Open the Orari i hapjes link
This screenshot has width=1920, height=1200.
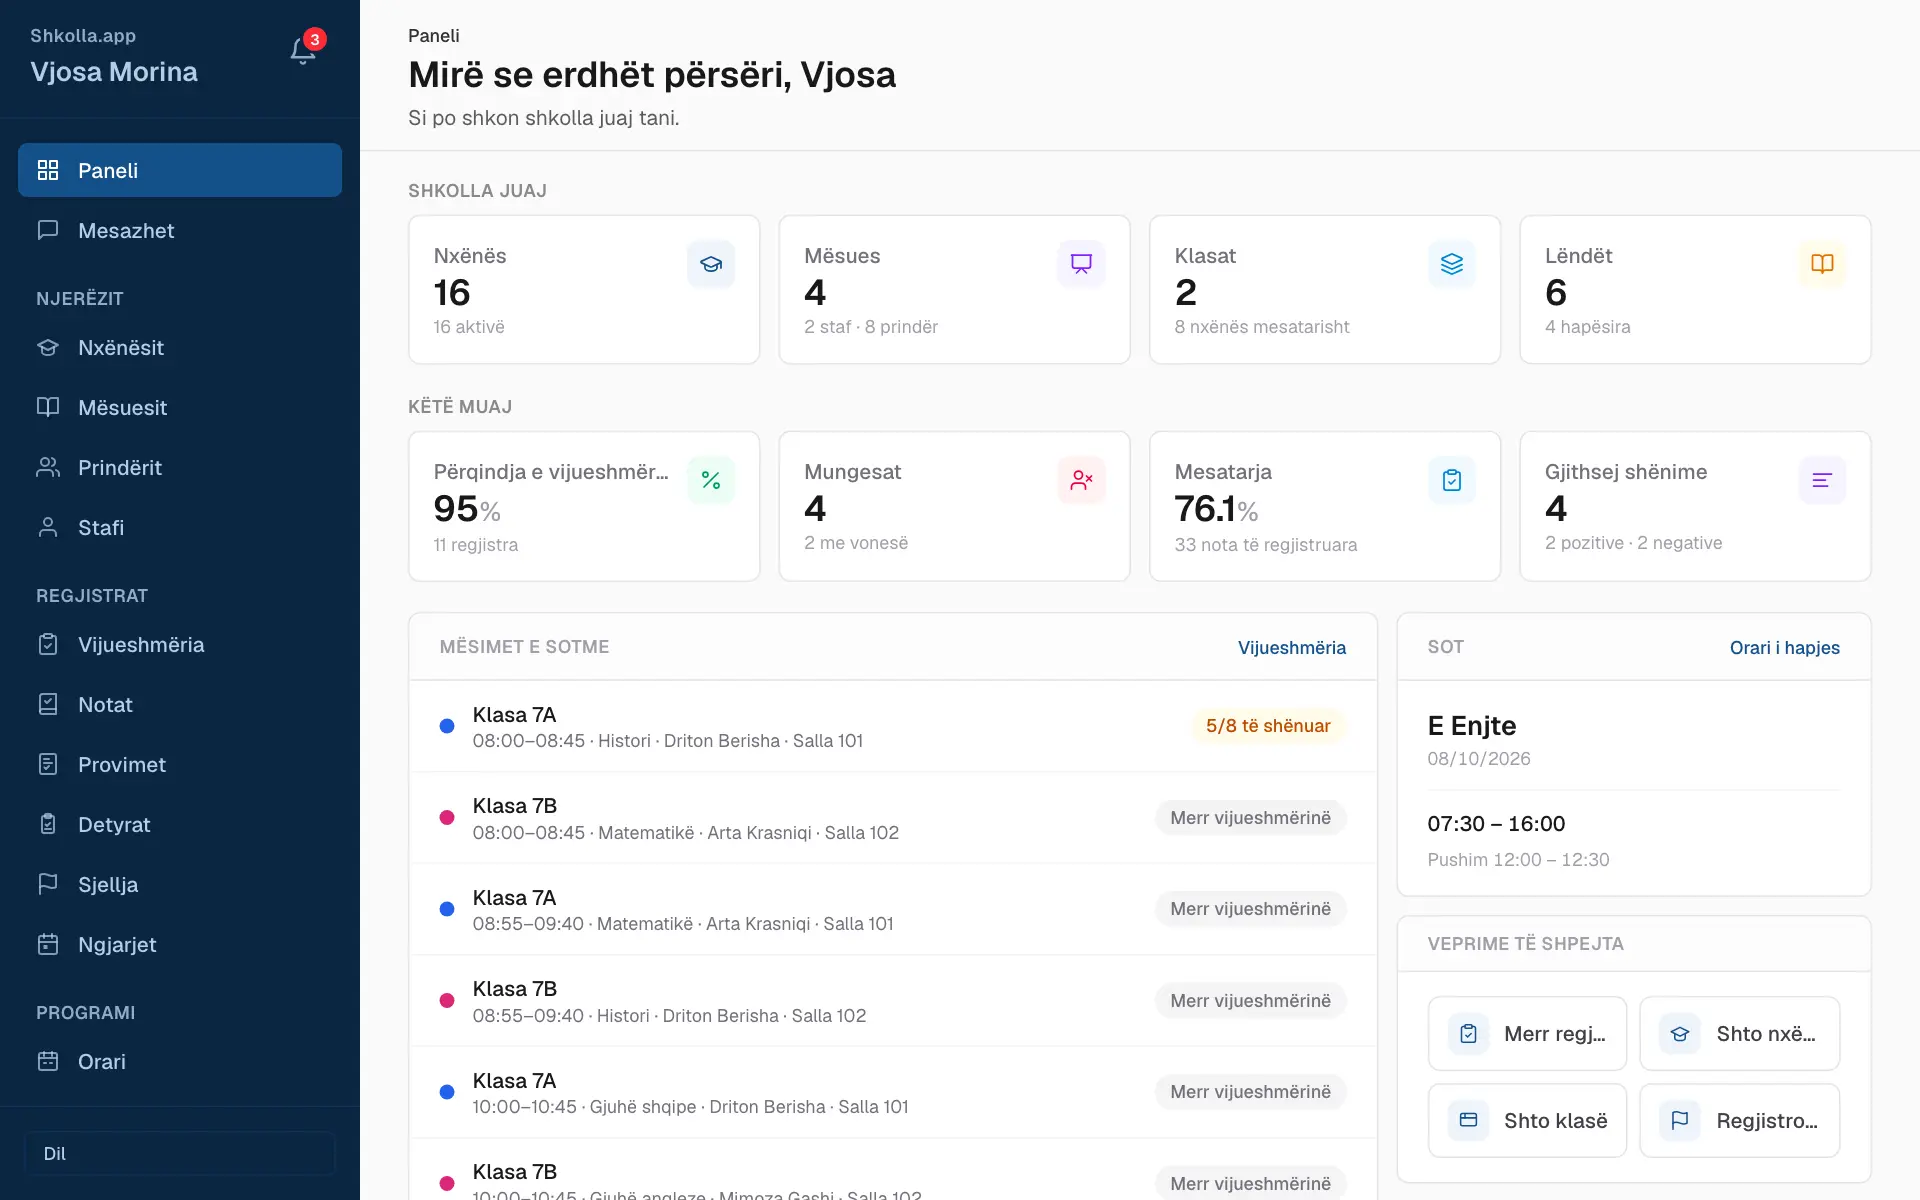(x=1785, y=647)
